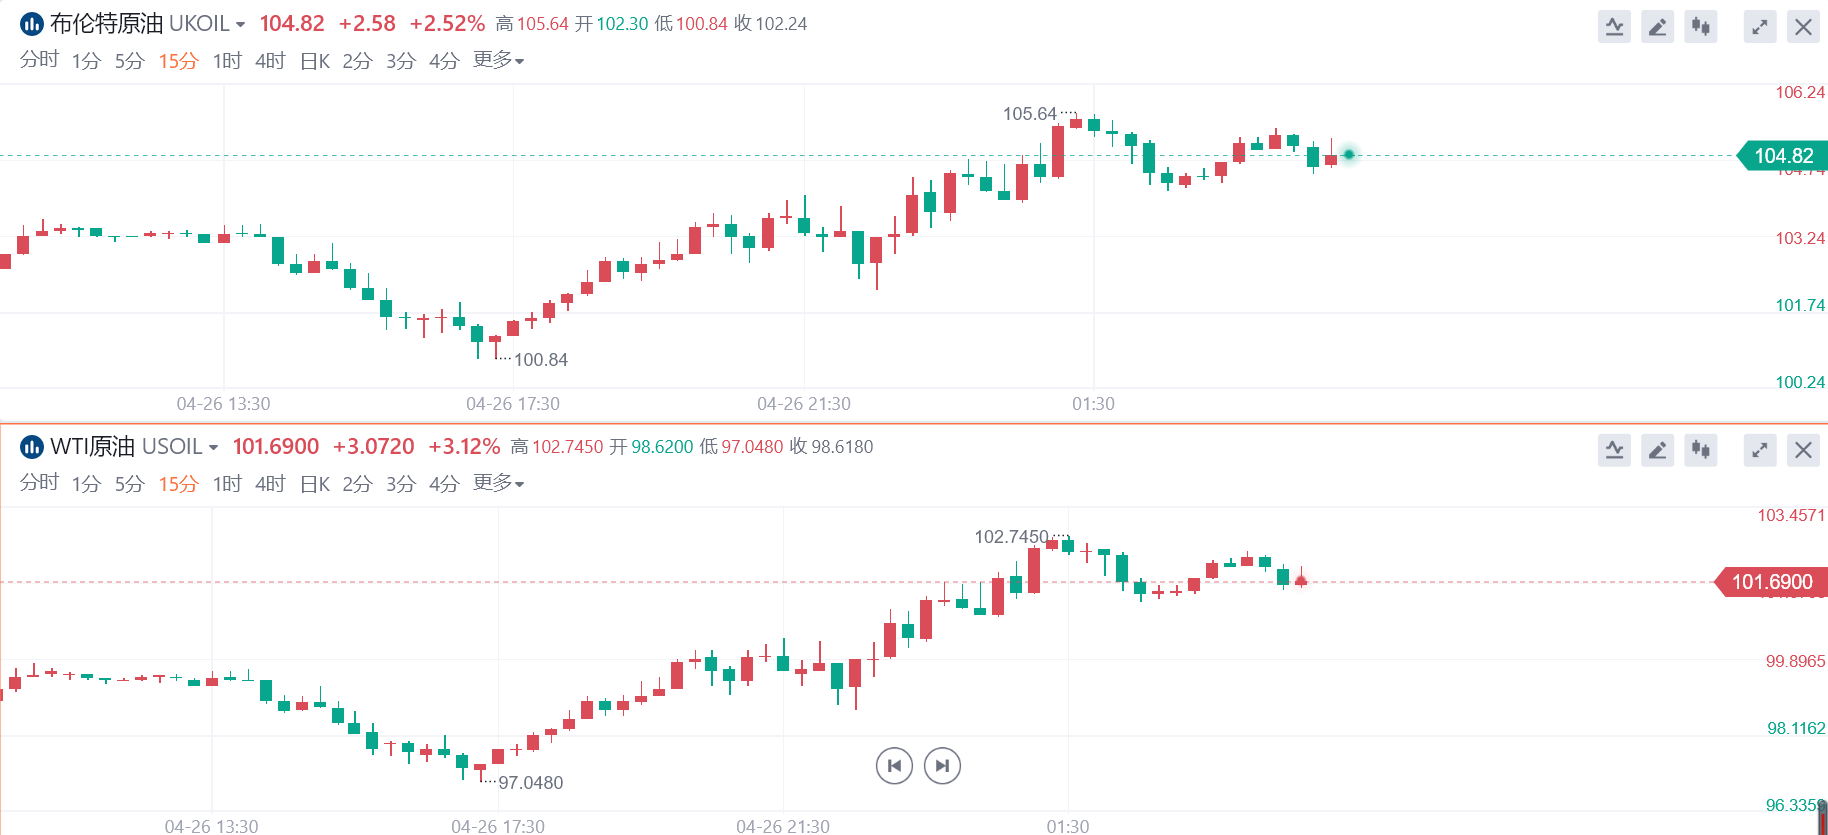Close the WTI原油 chart panel
Screen dimensions: 1828x835
(x=1803, y=450)
